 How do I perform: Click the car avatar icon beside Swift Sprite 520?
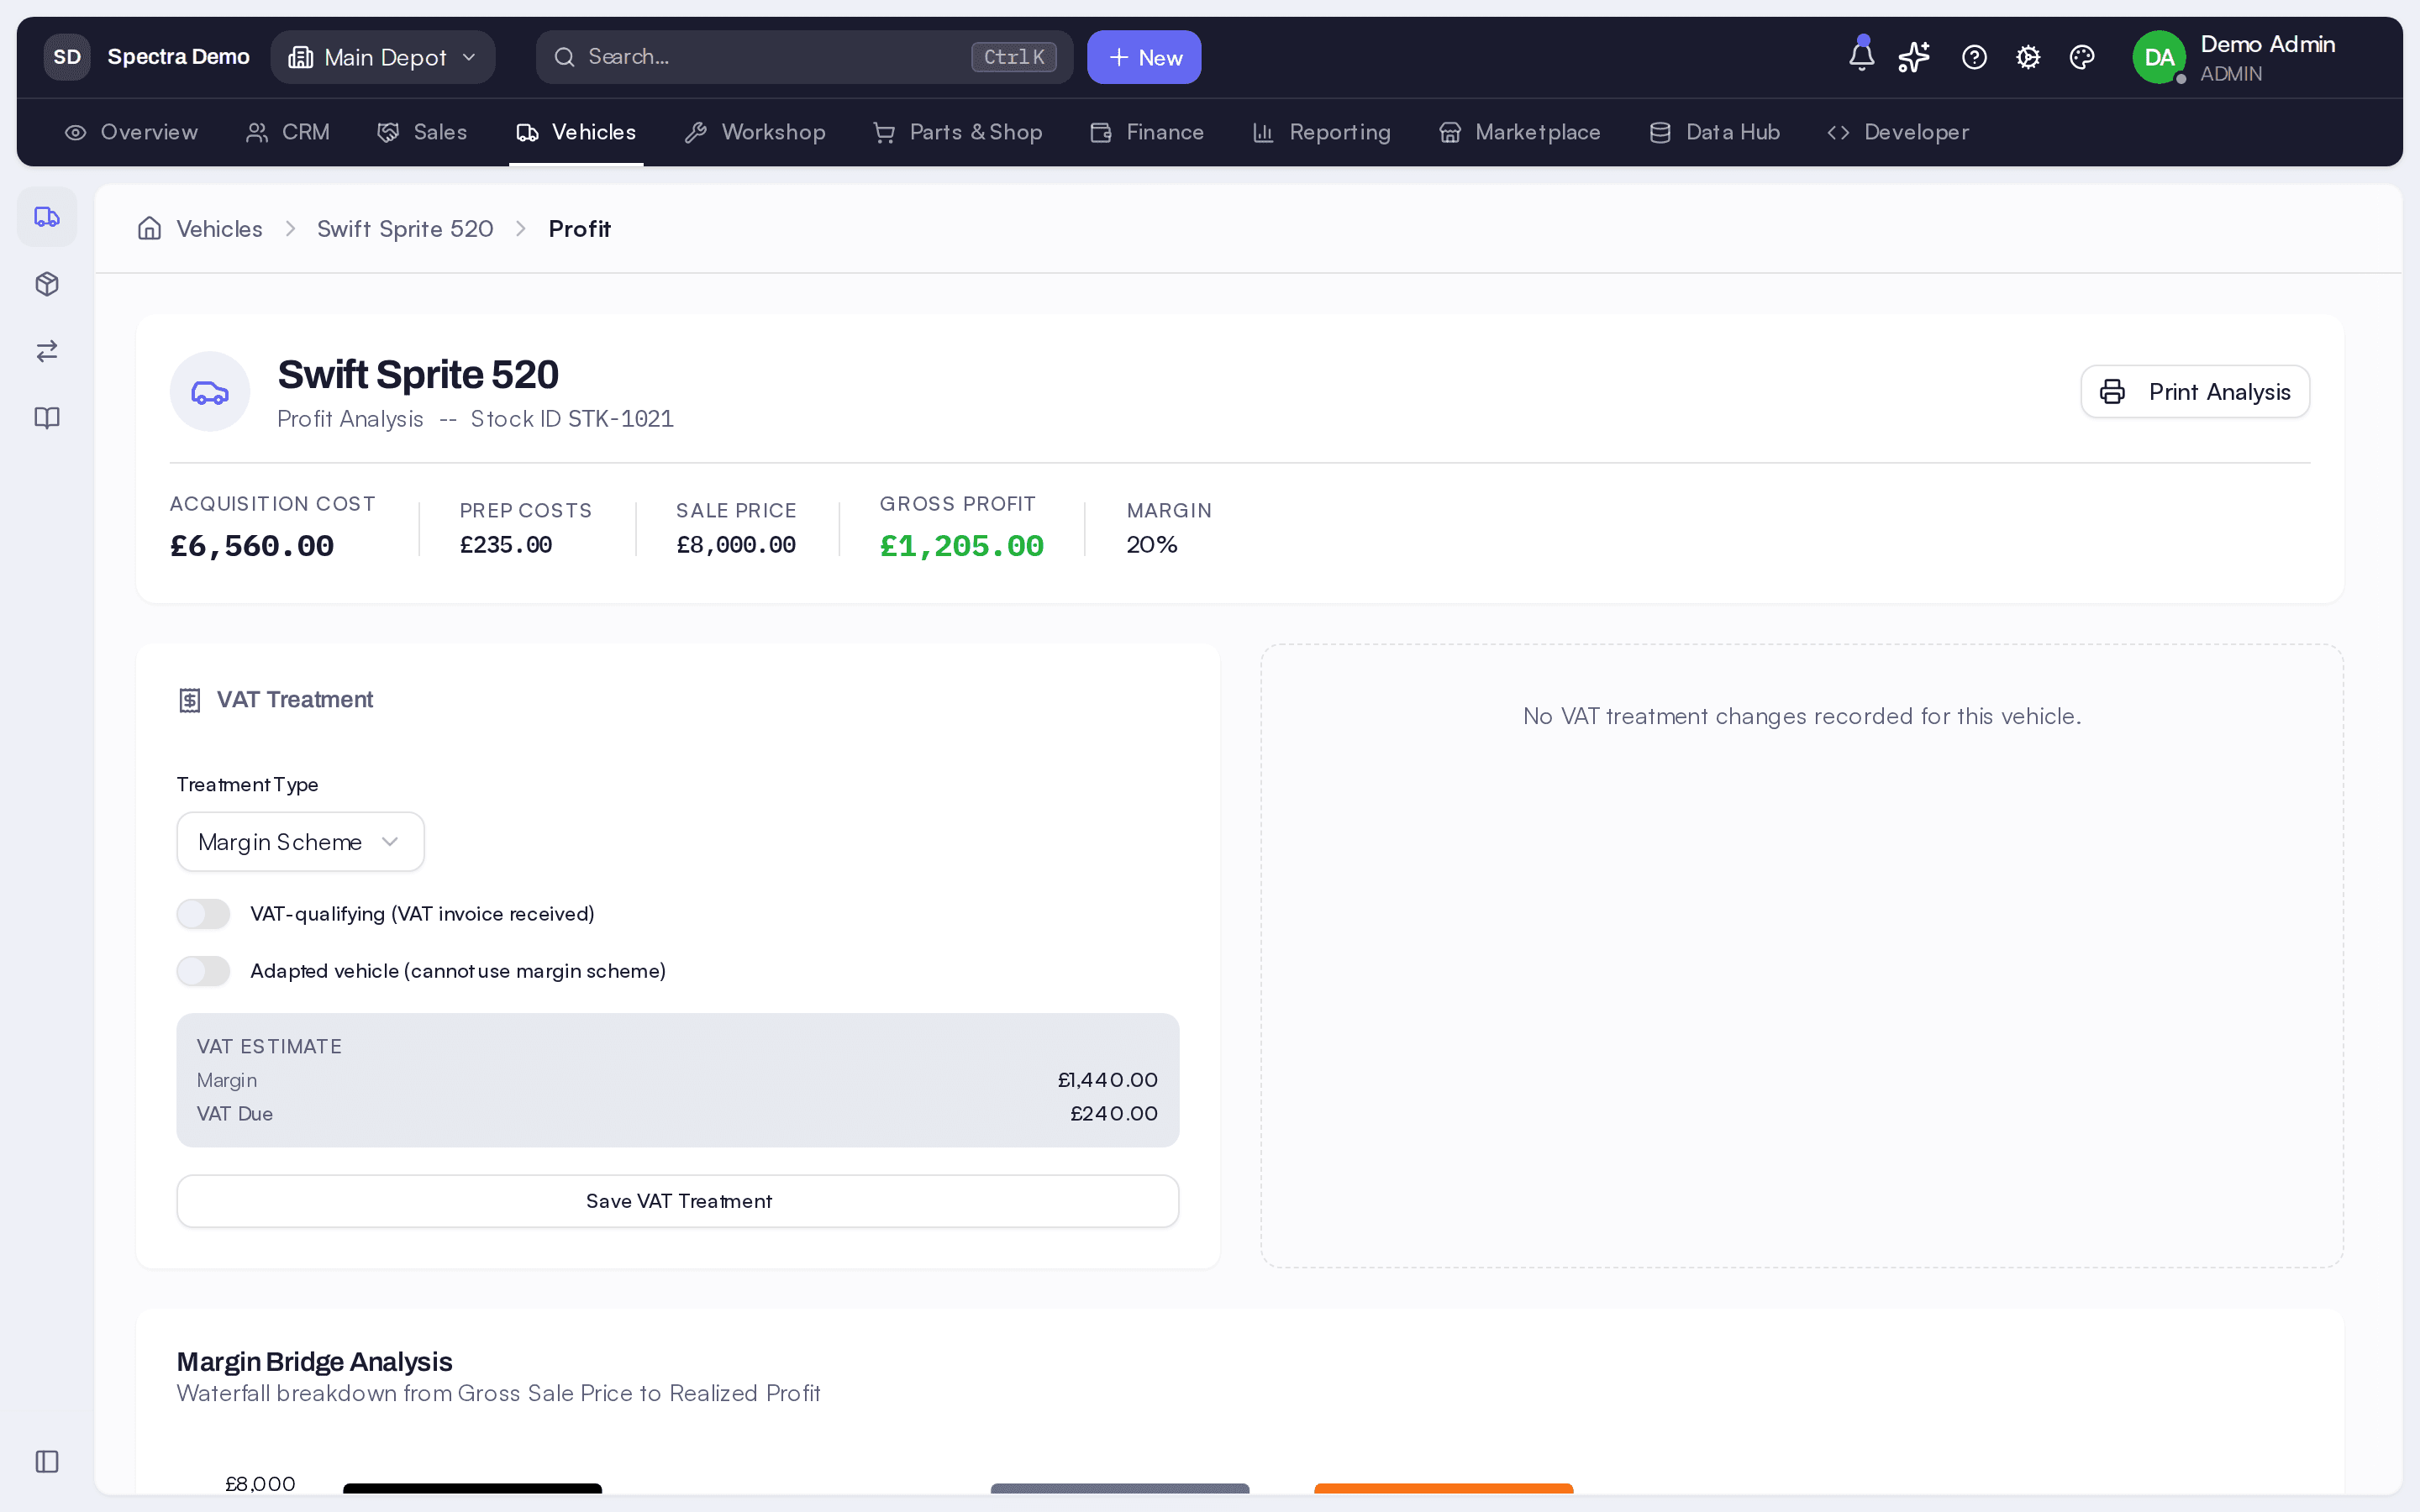tap(210, 391)
